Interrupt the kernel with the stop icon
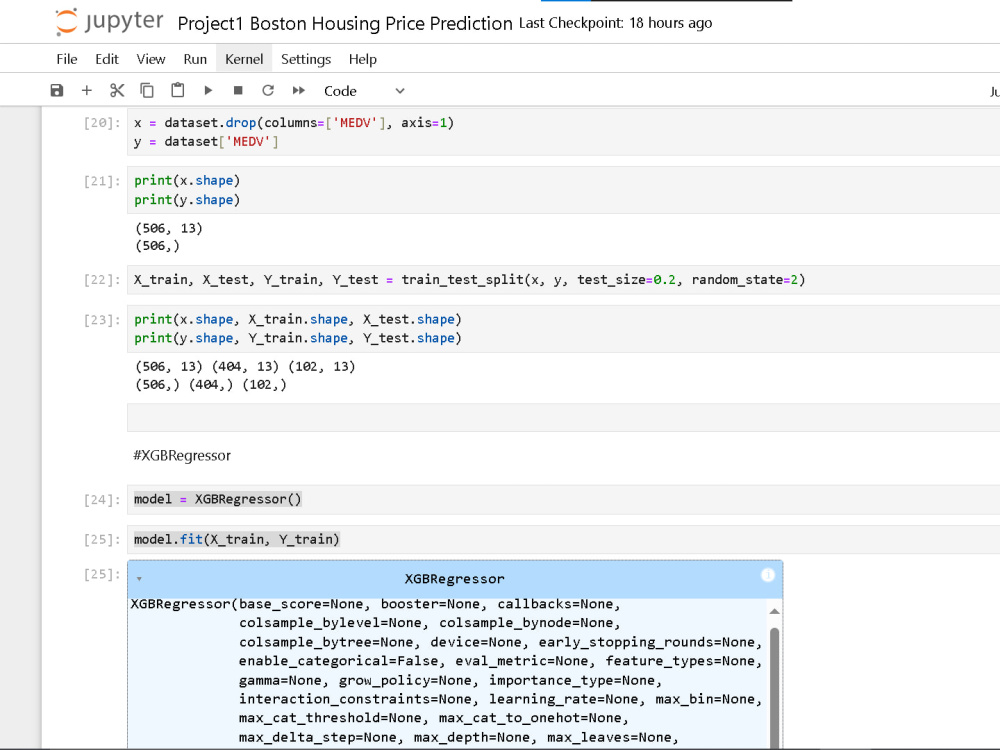The image size is (1000, 750). coord(238,91)
